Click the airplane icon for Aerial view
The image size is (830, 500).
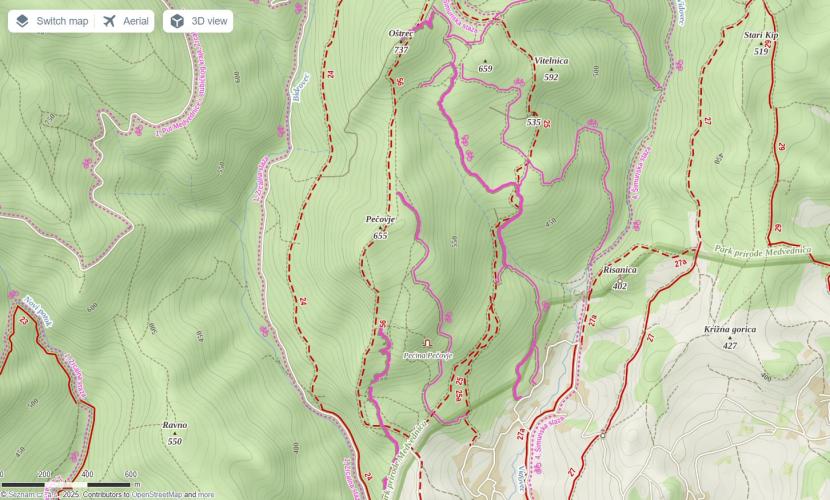(109, 21)
